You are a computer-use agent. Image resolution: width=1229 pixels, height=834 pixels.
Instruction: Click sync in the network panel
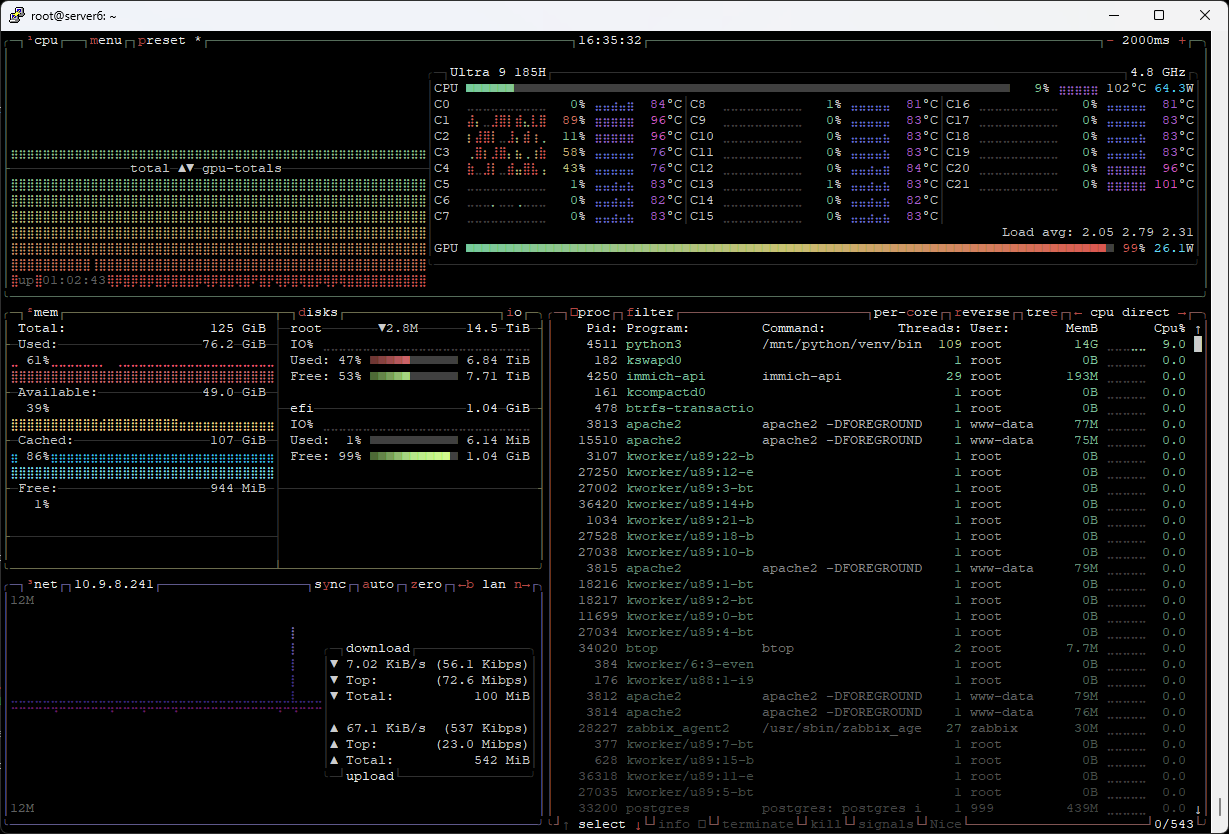[330, 584]
